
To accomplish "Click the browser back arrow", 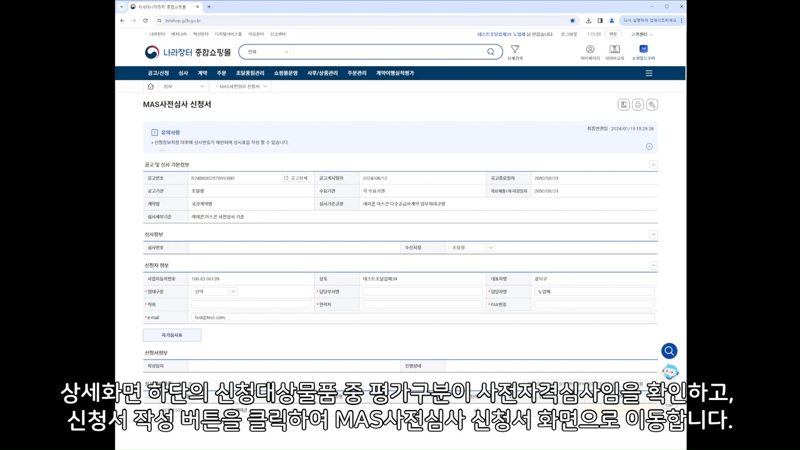I will coord(122,21).
